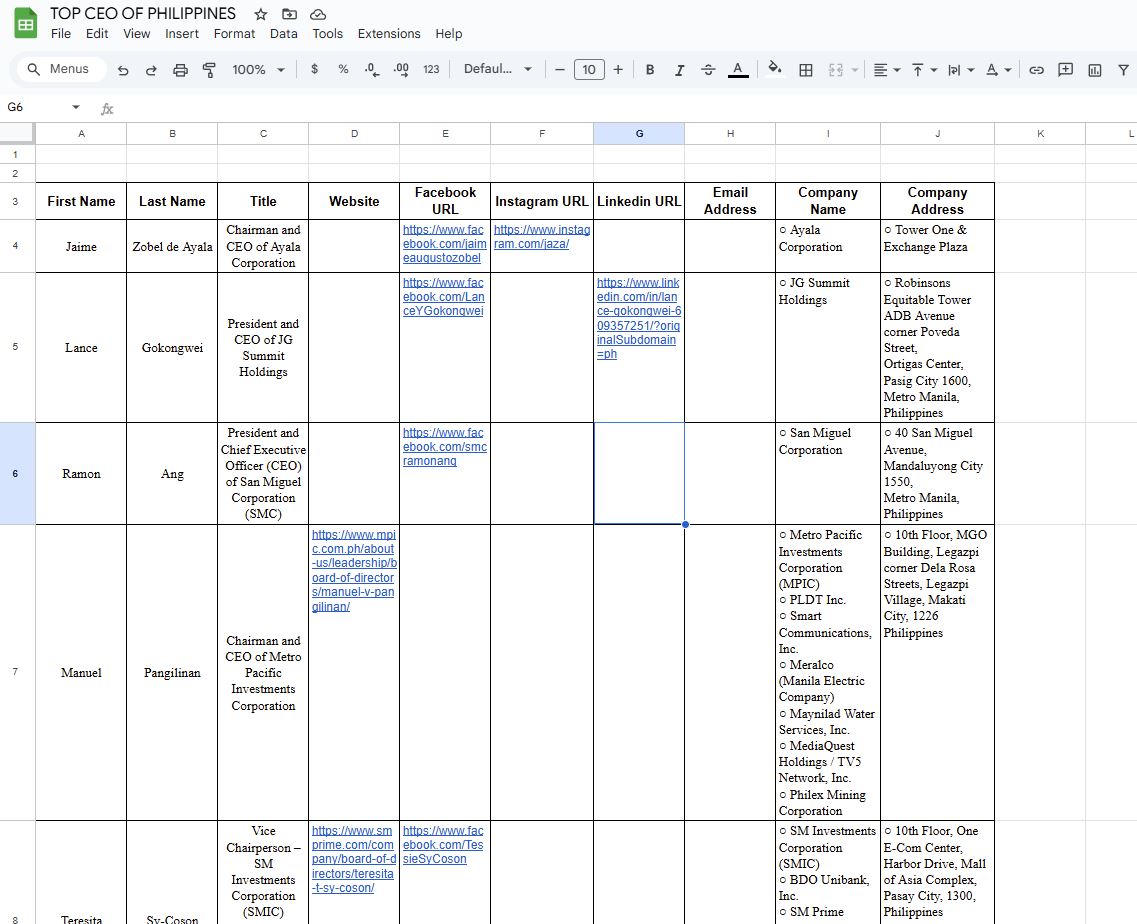Toggle bold formatting
Viewport: 1137px width, 924px height.
pos(650,70)
